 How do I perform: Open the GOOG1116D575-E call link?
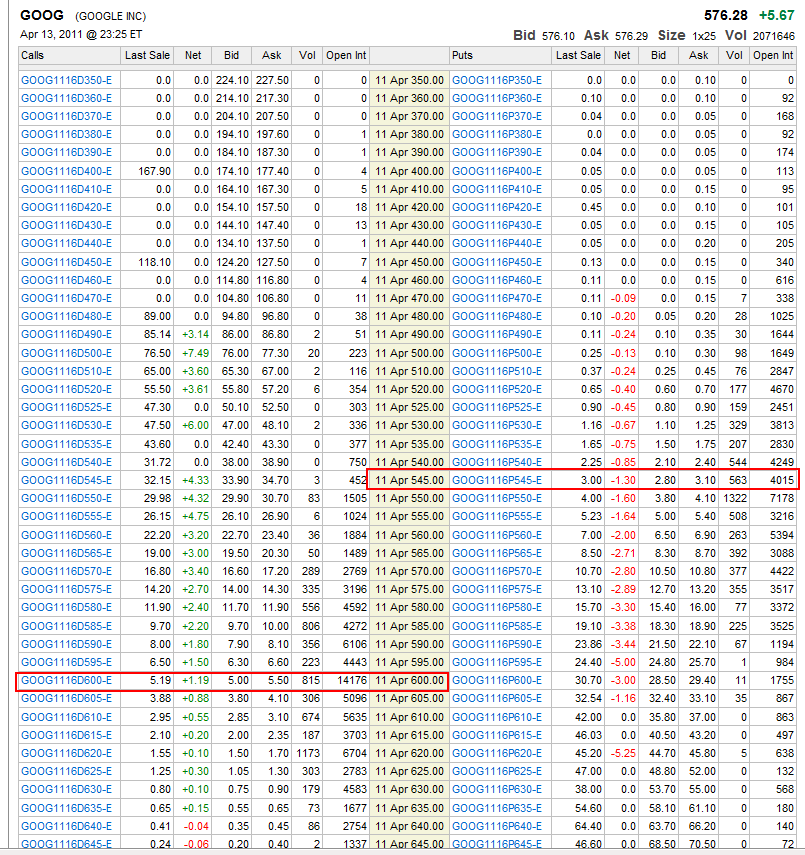click(66, 589)
